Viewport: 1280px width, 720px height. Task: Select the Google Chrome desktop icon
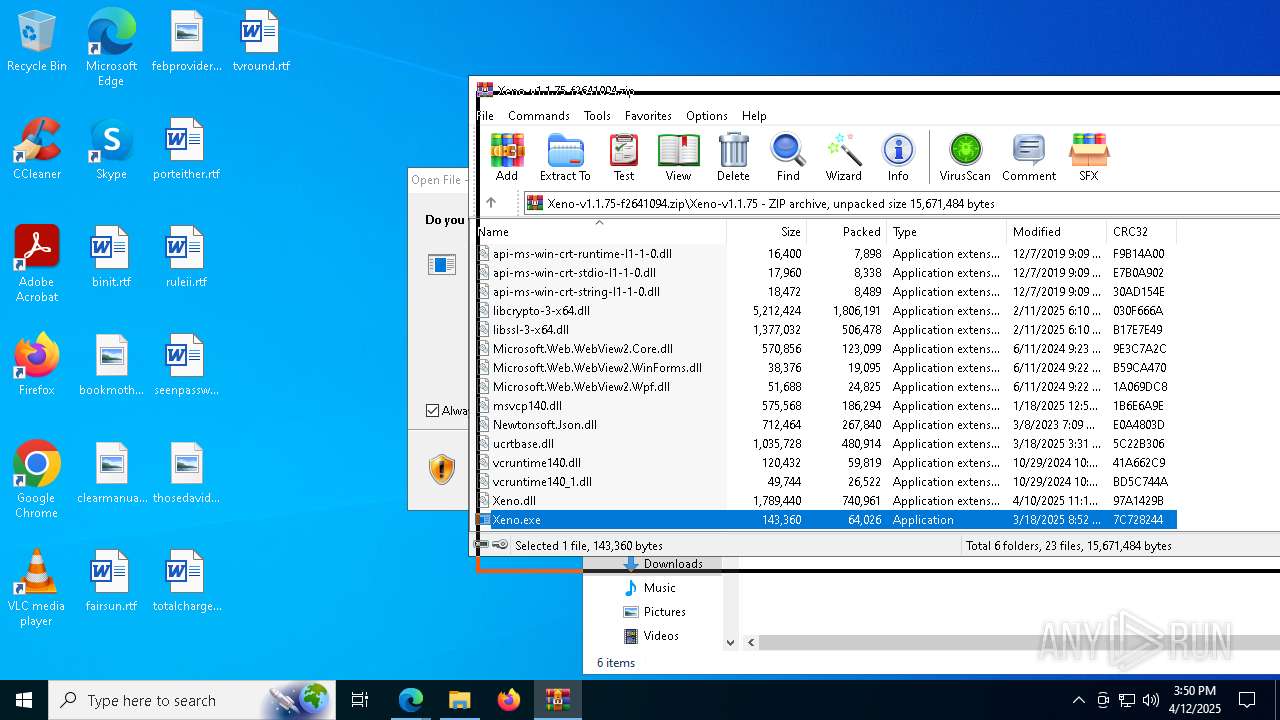(x=37, y=480)
